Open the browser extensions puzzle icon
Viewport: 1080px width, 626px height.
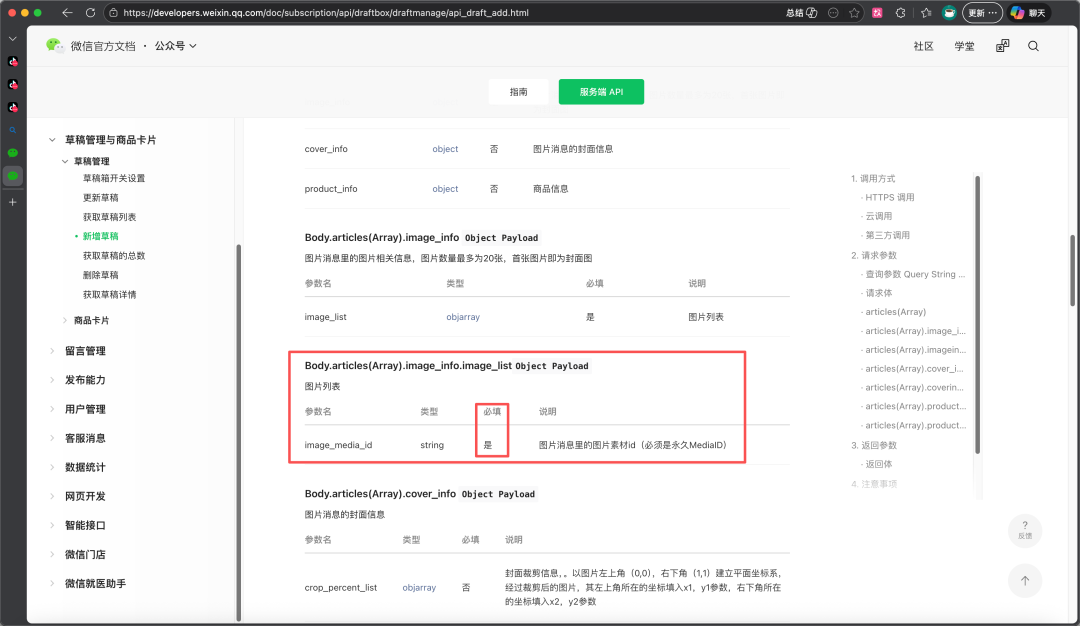(900, 12)
